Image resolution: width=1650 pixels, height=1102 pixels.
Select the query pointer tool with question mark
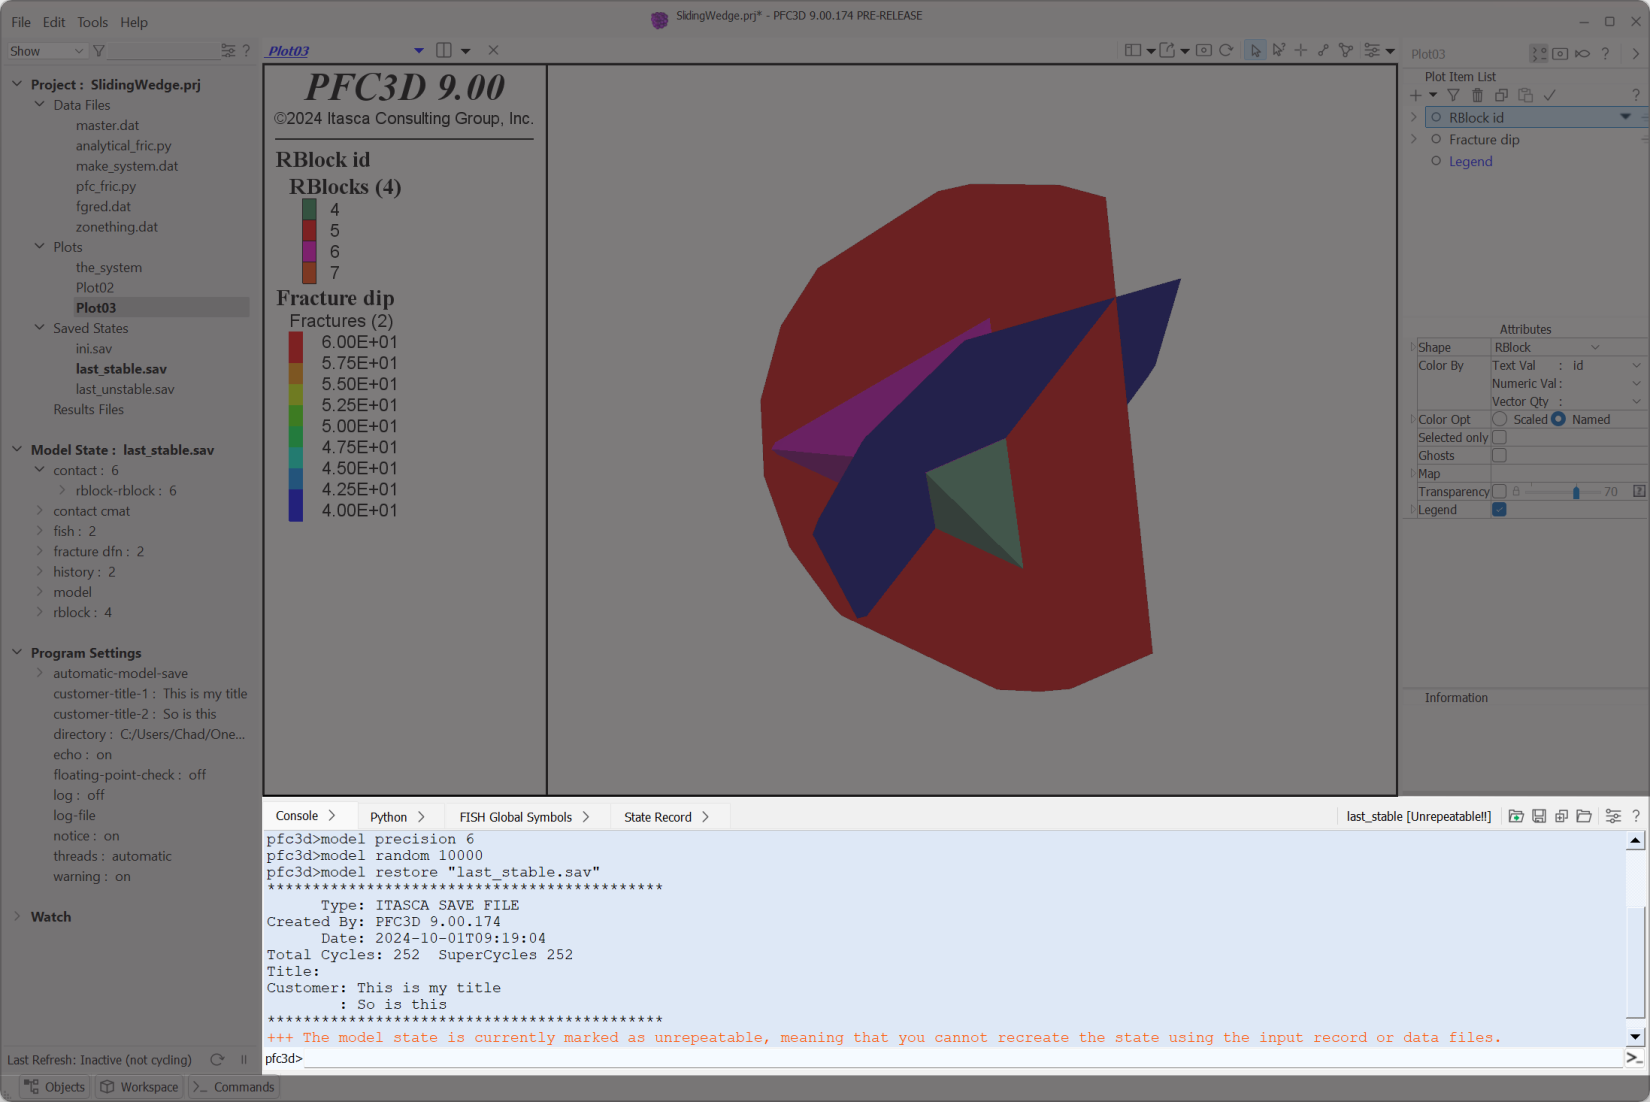tap(1278, 50)
